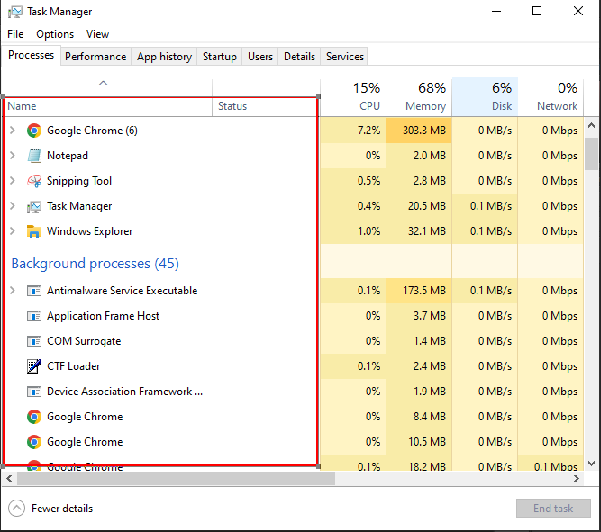
Task: Select the 'Notepad' name text
Action: (67, 156)
